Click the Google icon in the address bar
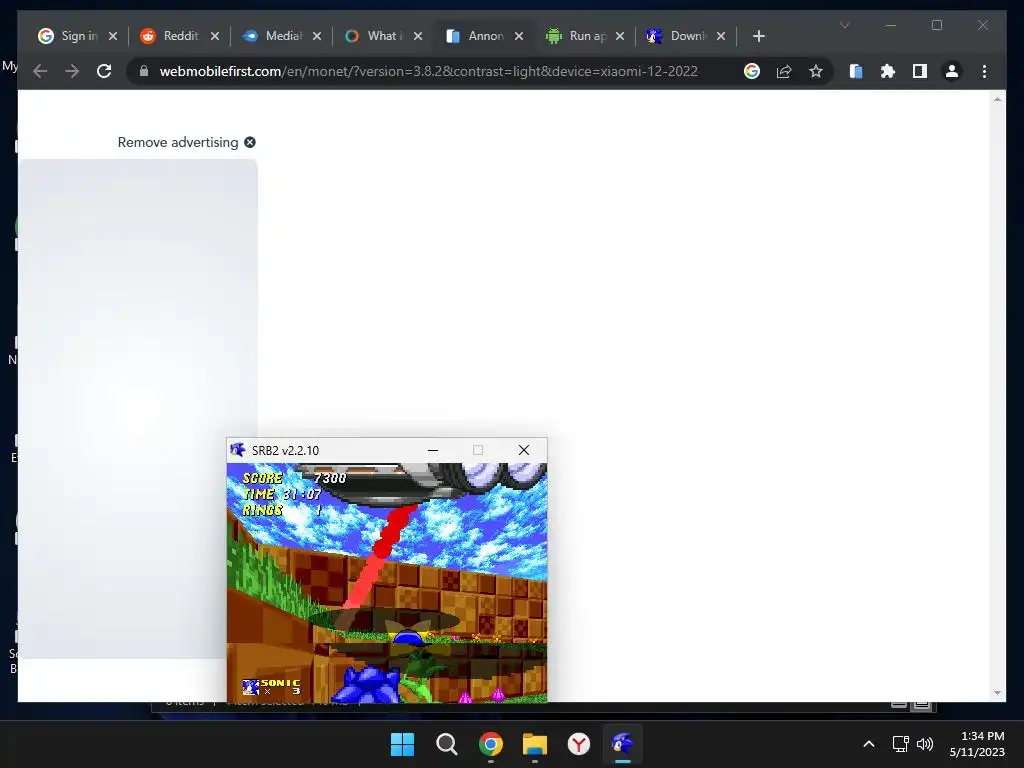Image resolution: width=1024 pixels, height=768 pixels. point(752,71)
